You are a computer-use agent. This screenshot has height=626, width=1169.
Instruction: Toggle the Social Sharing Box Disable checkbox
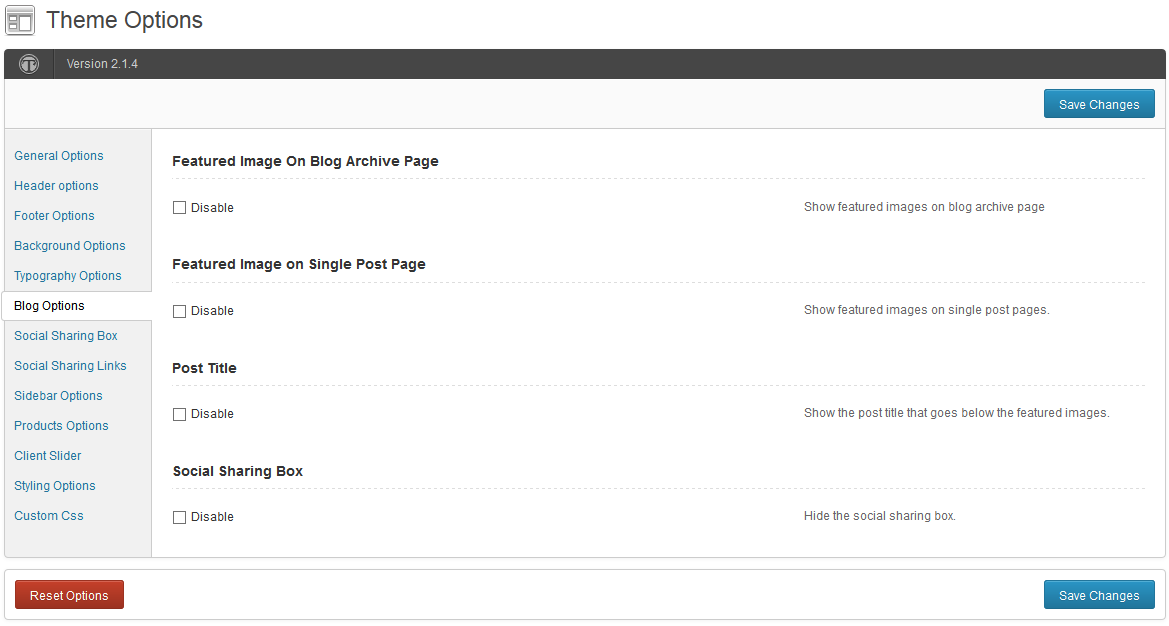coord(180,517)
